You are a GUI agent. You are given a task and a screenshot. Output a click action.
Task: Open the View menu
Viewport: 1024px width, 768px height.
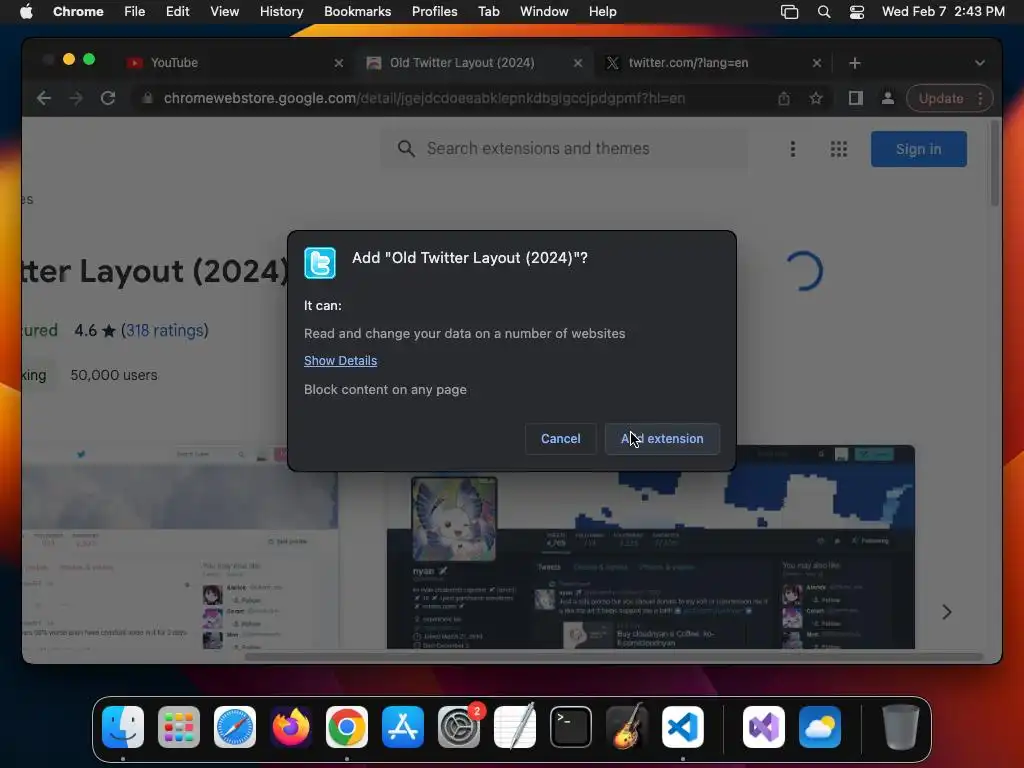point(225,12)
